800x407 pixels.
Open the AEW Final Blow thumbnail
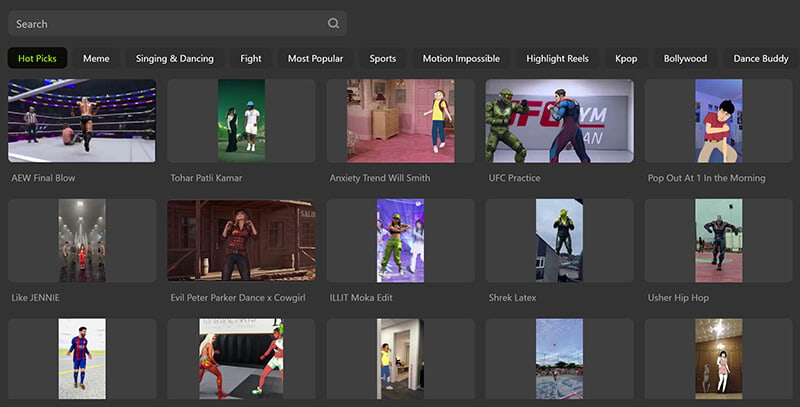[x=82, y=121]
